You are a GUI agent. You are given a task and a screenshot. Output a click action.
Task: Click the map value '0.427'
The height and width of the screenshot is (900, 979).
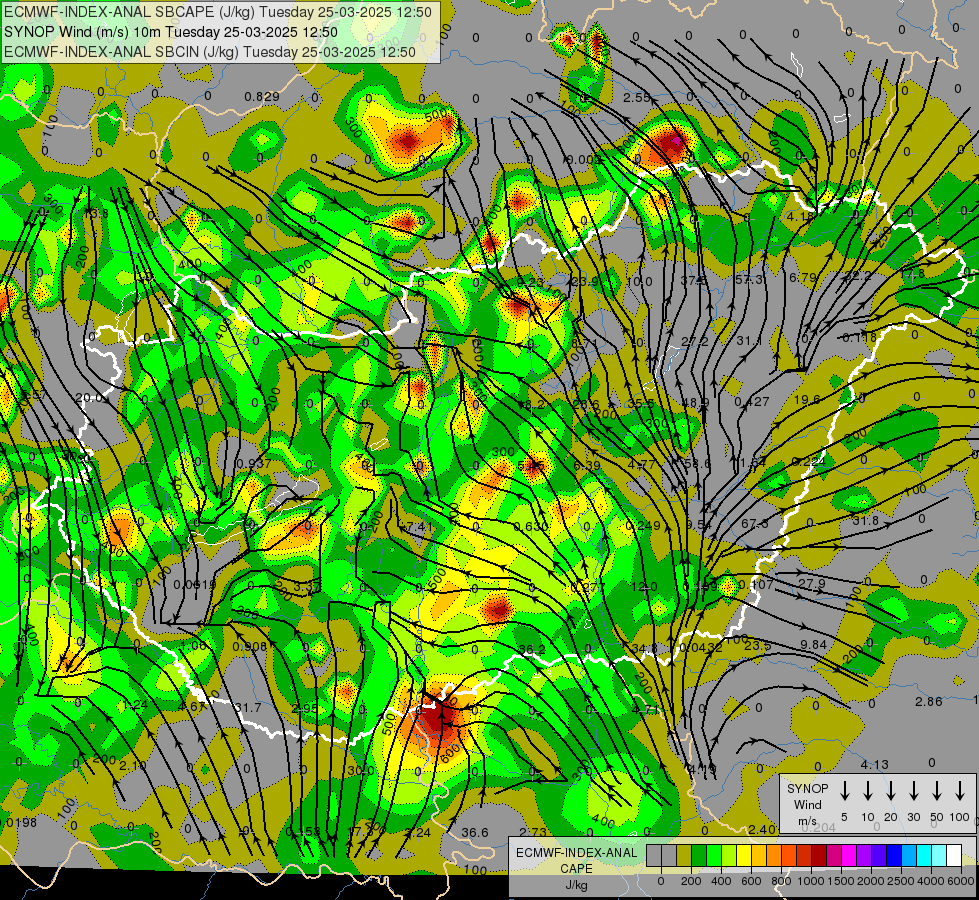752,402
